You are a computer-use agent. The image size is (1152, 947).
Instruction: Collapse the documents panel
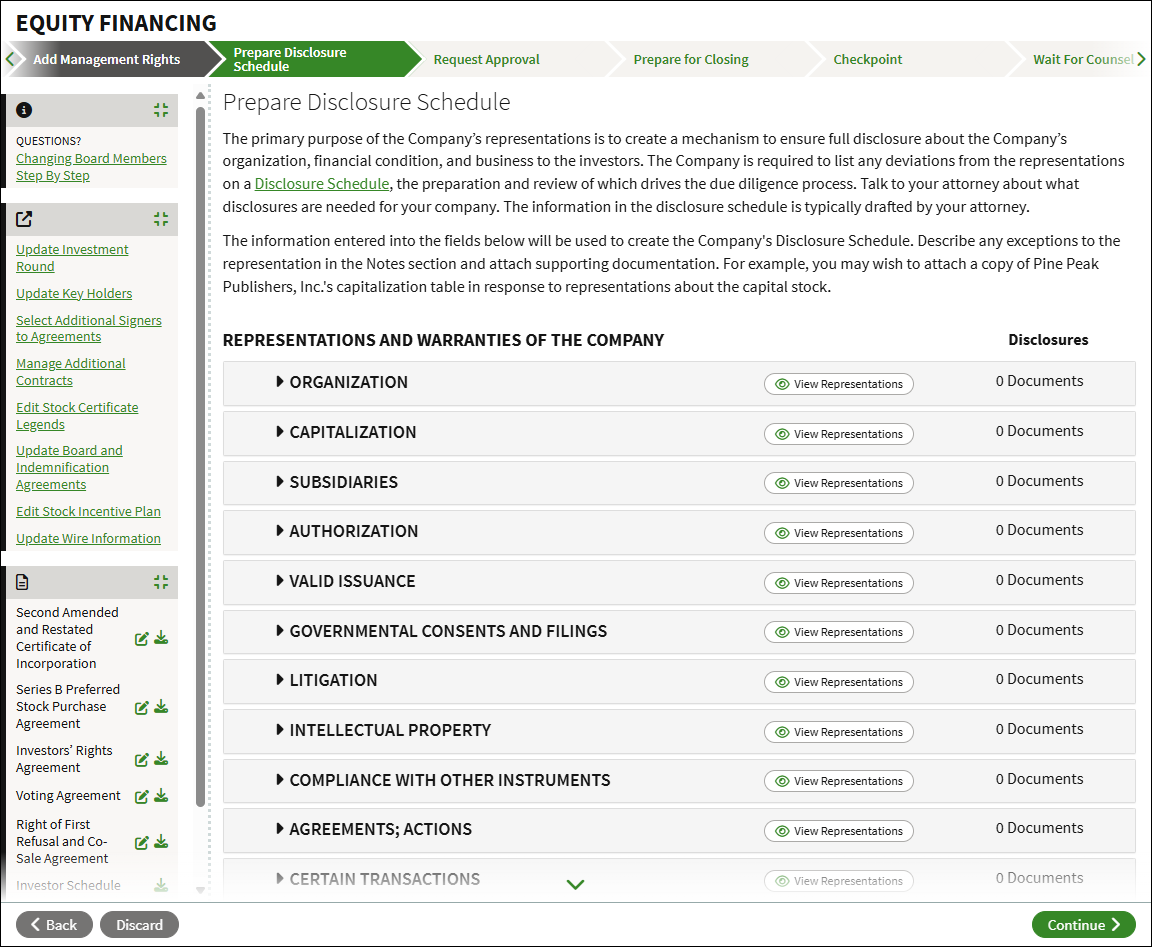pyautogui.click(x=161, y=582)
